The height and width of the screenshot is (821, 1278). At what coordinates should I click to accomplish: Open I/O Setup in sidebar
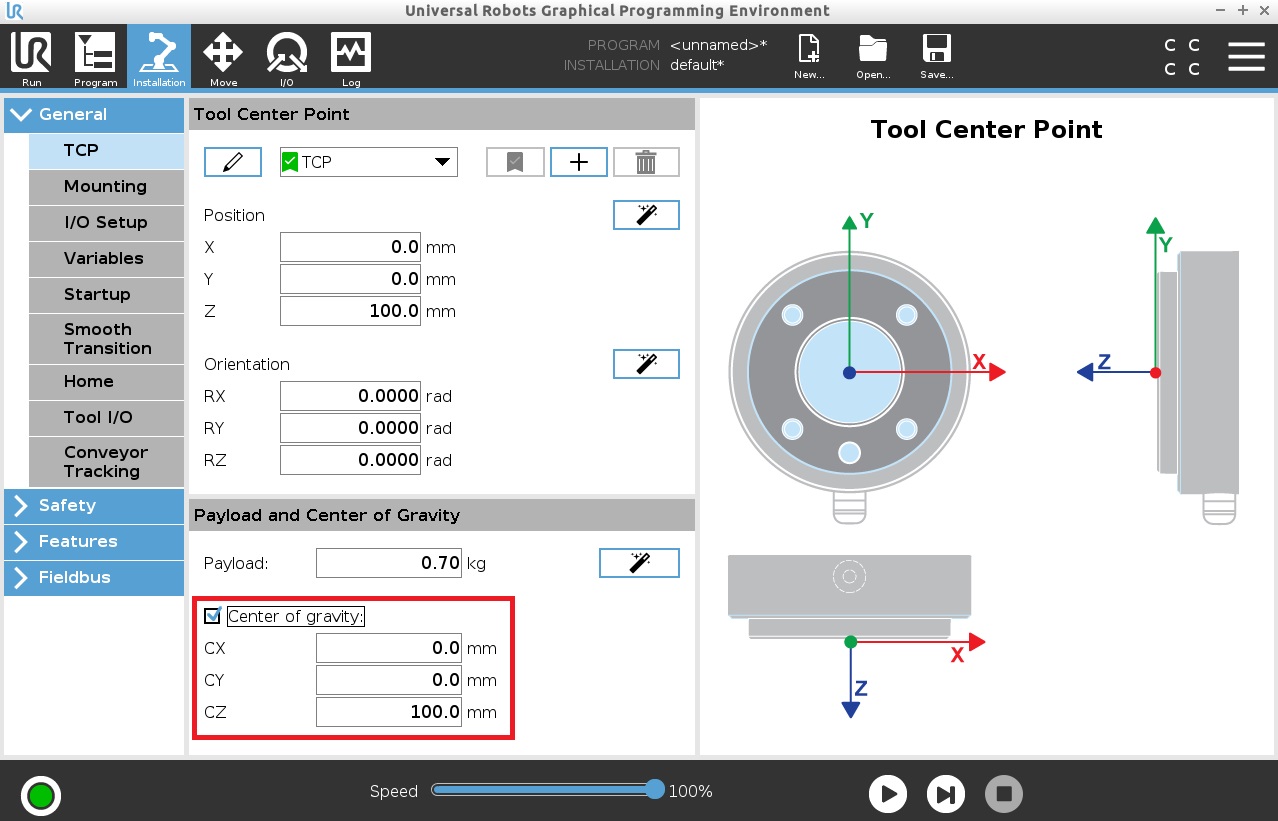[x=106, y=222]
